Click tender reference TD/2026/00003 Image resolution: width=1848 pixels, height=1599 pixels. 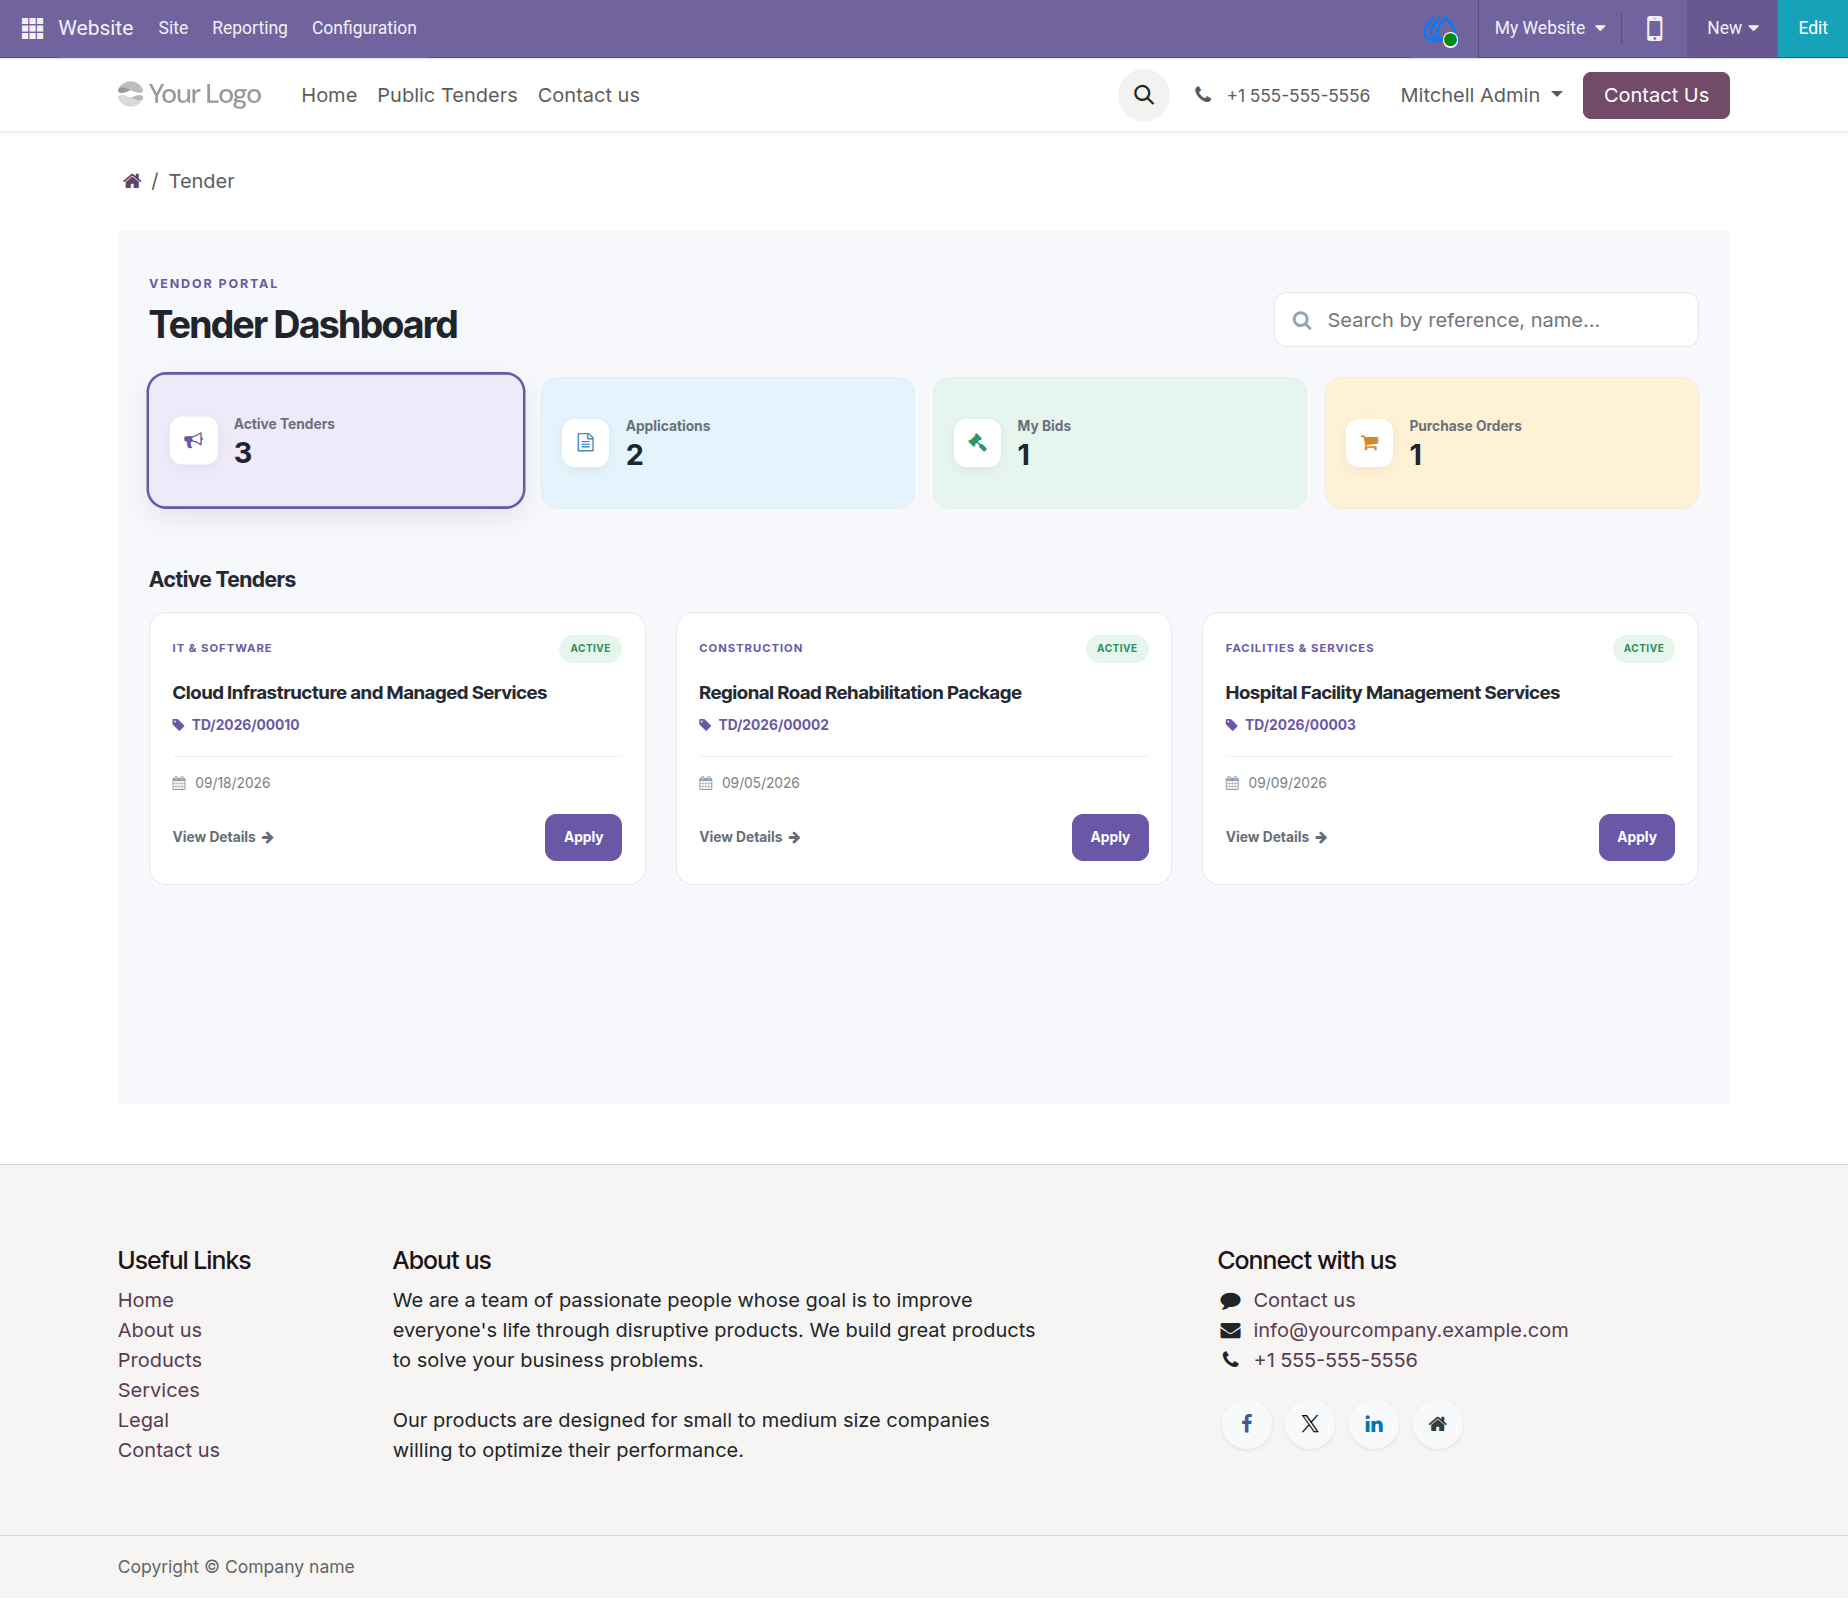tap(1300, 725)
